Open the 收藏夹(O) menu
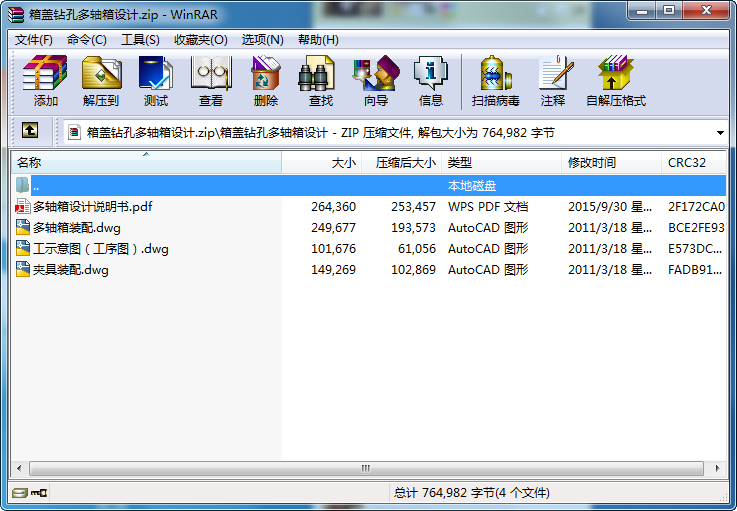This screenshot has height=511, width=737. 201,40
